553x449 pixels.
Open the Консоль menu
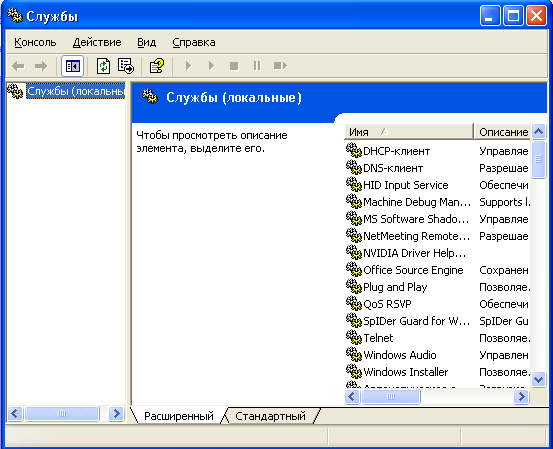(35, 42)
